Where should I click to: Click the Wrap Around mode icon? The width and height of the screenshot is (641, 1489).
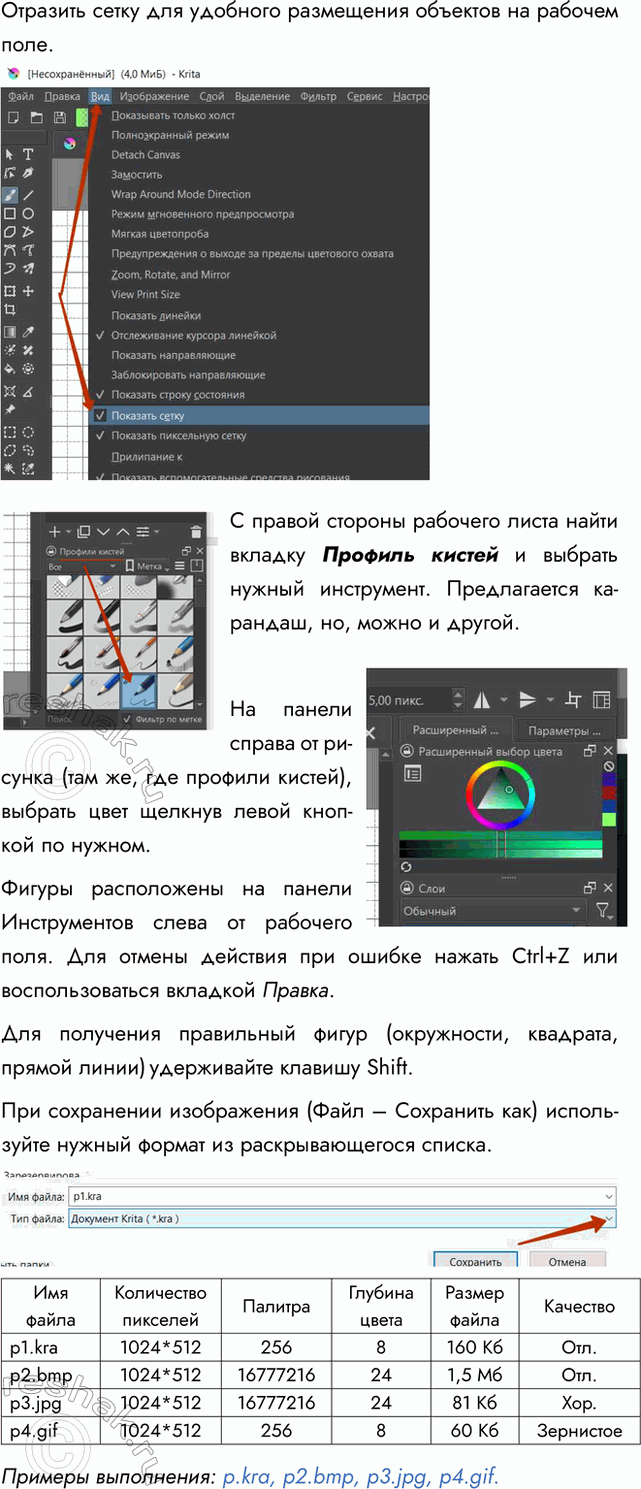[573, 699]
